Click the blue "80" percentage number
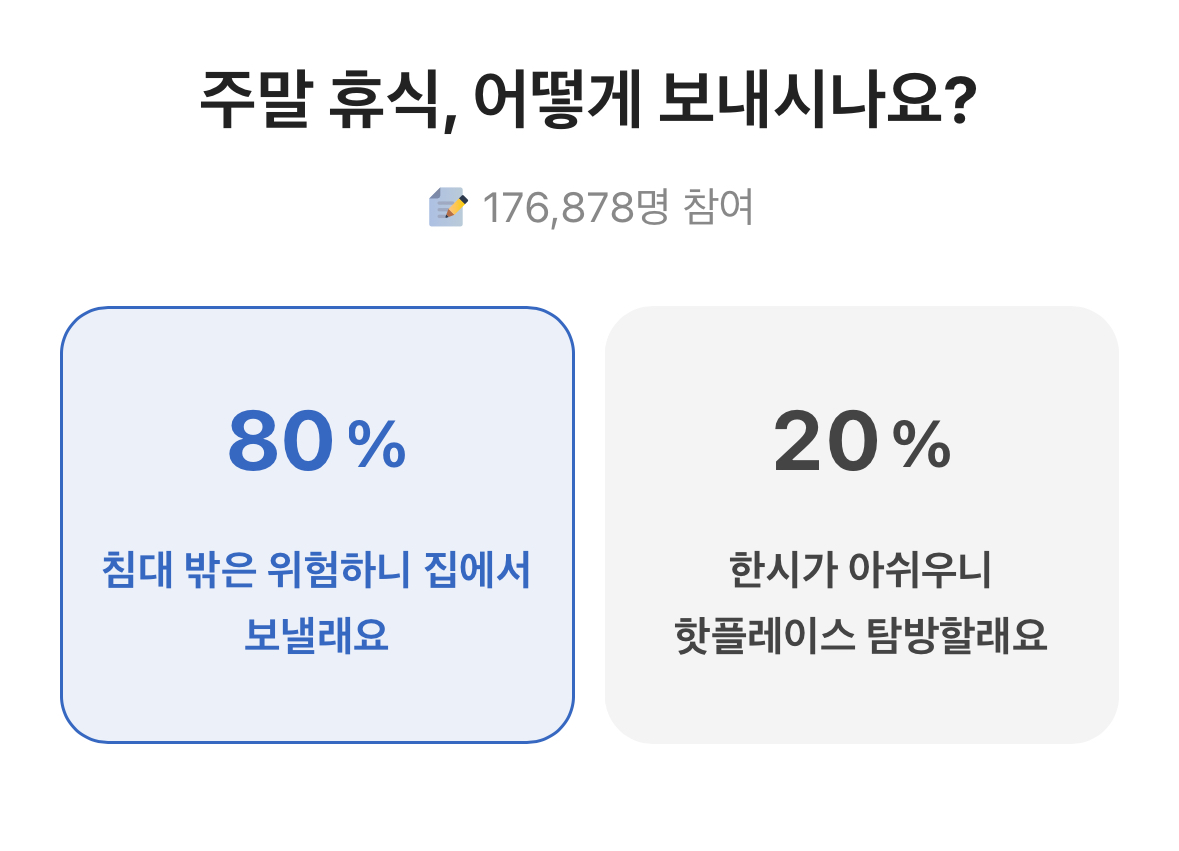Screen dimensions: 1179x851 point(280,442)
